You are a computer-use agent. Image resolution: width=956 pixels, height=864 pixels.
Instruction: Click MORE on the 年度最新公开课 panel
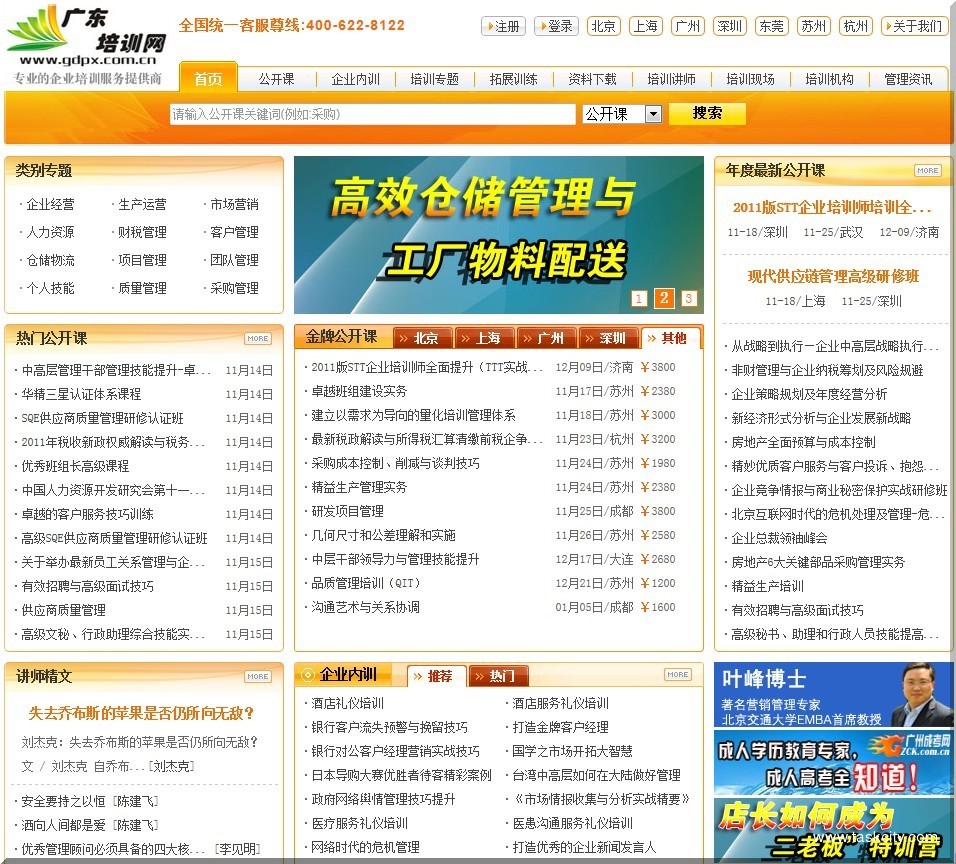(928, 170)
